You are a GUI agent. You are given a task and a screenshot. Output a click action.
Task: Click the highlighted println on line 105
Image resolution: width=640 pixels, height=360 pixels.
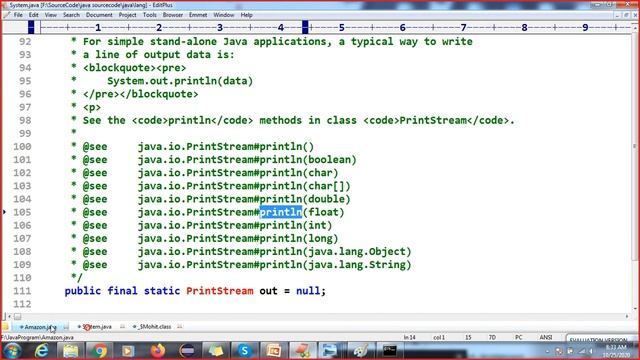click(x=281, y=212)
